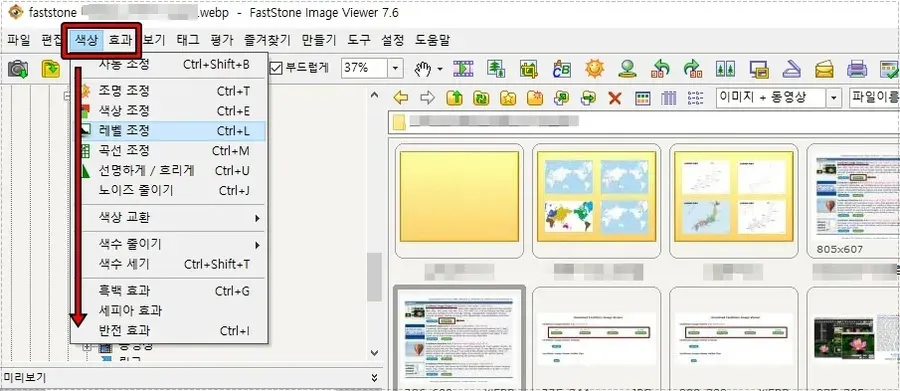
Task: Choose 색수 세기 from the menu
Action: point(169,264)
